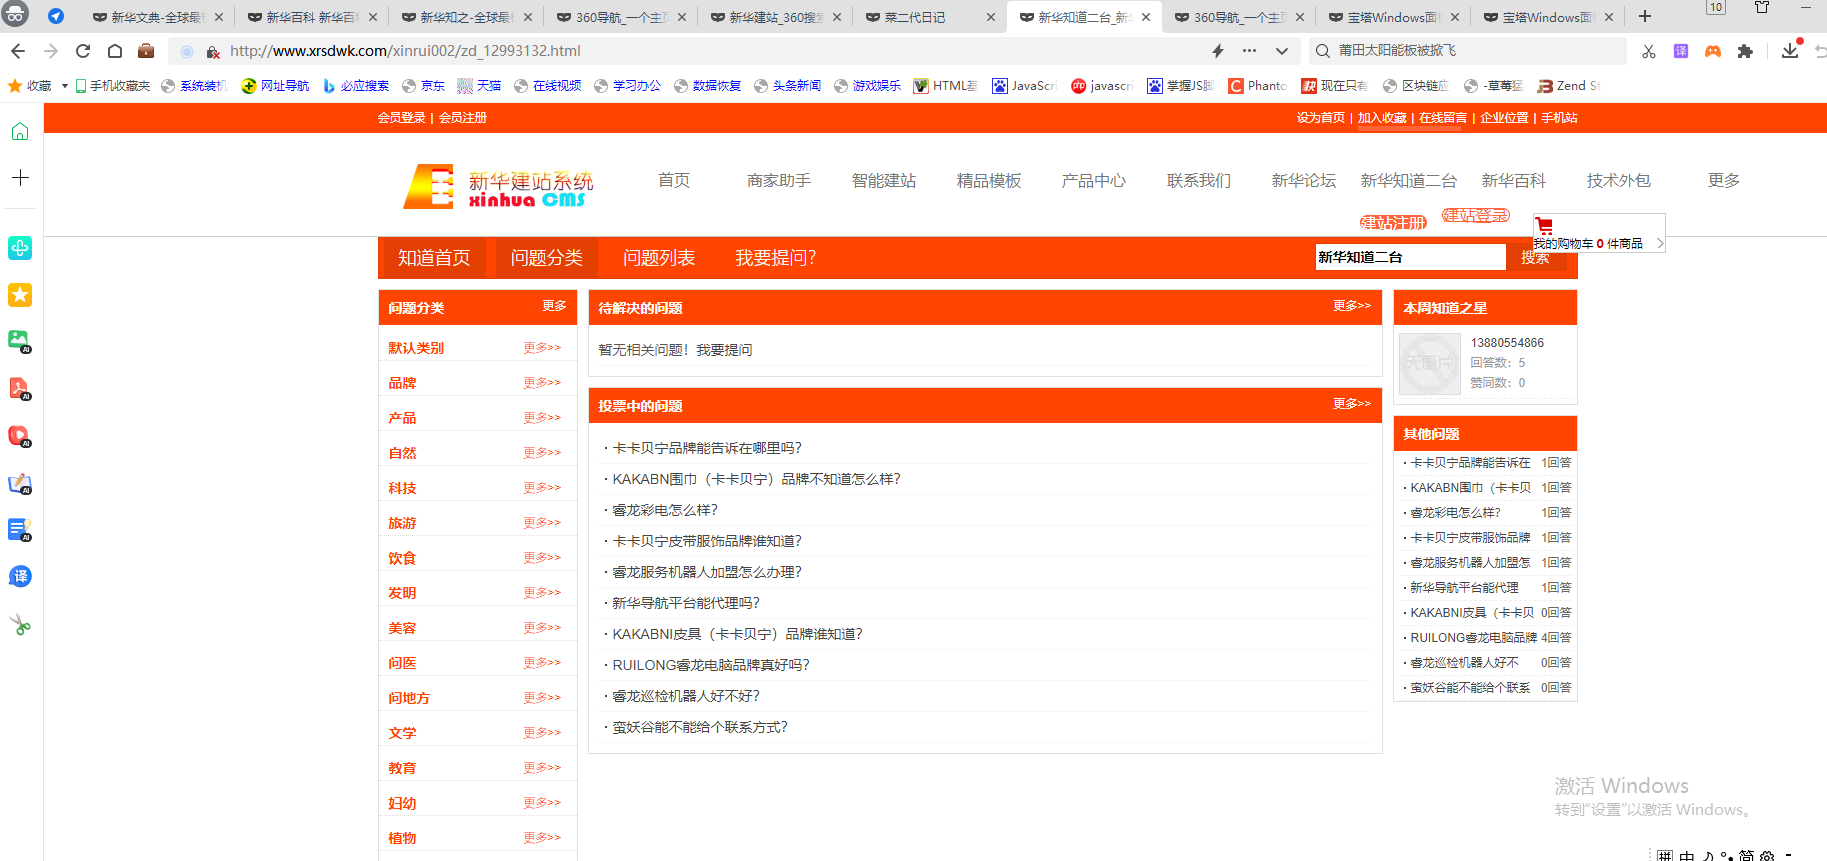
Task: Click the 搜索 button
Action: point(1535,258)
